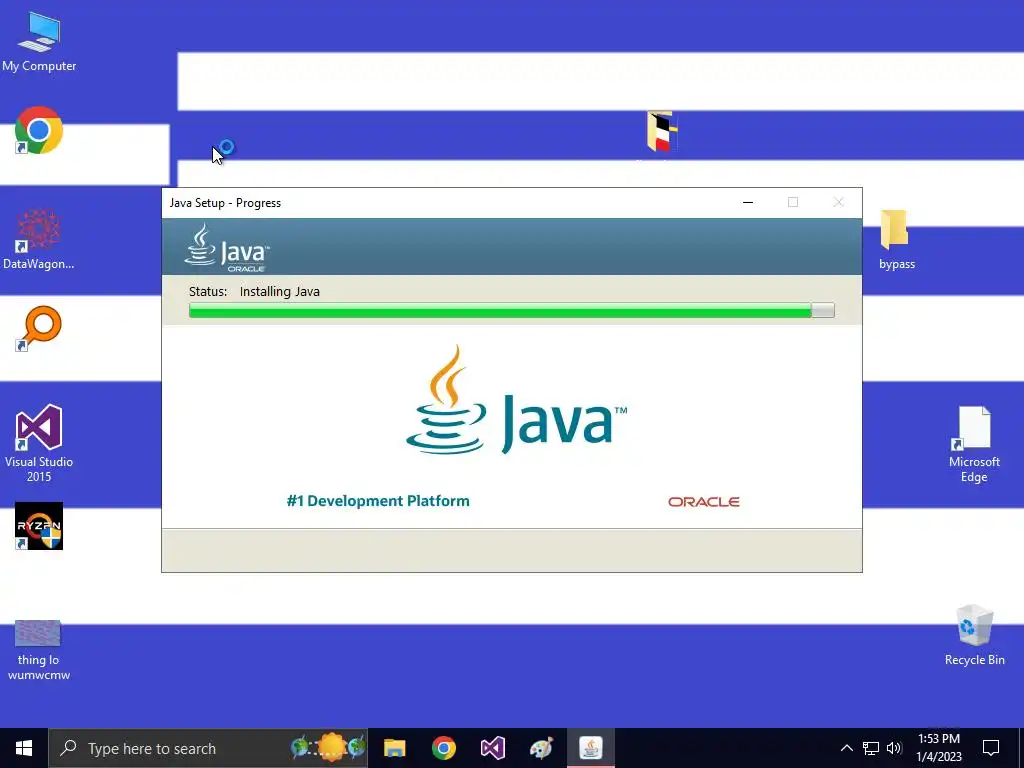Viewport: 1024px width, 768px height.
Task: Open File Explorer from taskbar
Action: pos(394,748)
